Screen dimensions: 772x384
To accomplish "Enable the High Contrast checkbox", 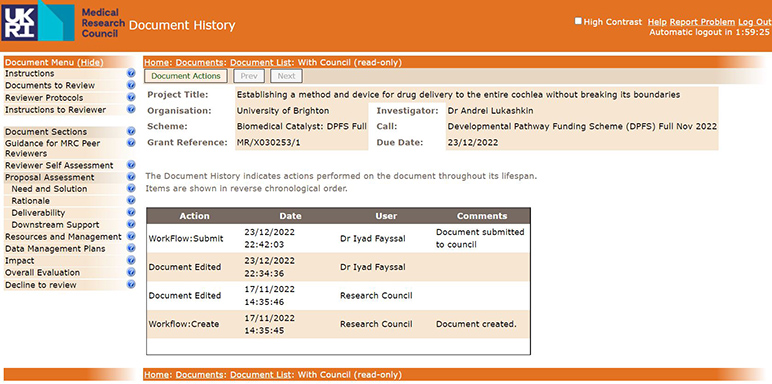I will 578,21.
